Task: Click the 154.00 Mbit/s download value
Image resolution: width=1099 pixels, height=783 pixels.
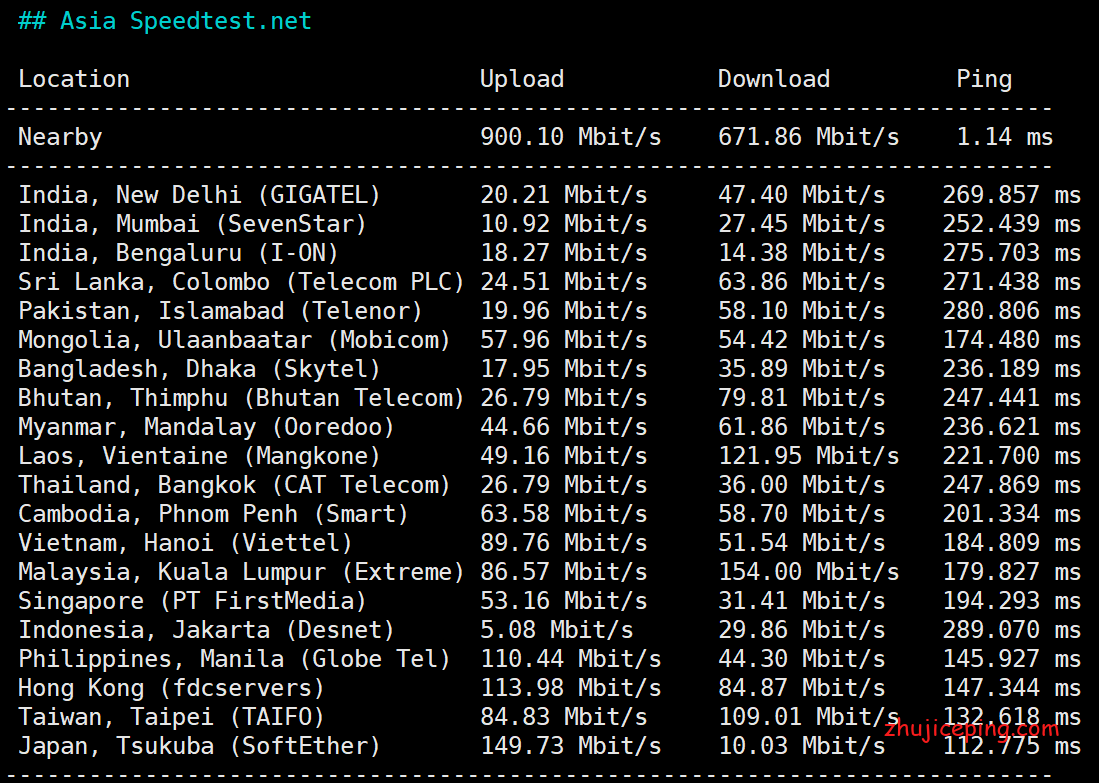Action: point(809,572)
